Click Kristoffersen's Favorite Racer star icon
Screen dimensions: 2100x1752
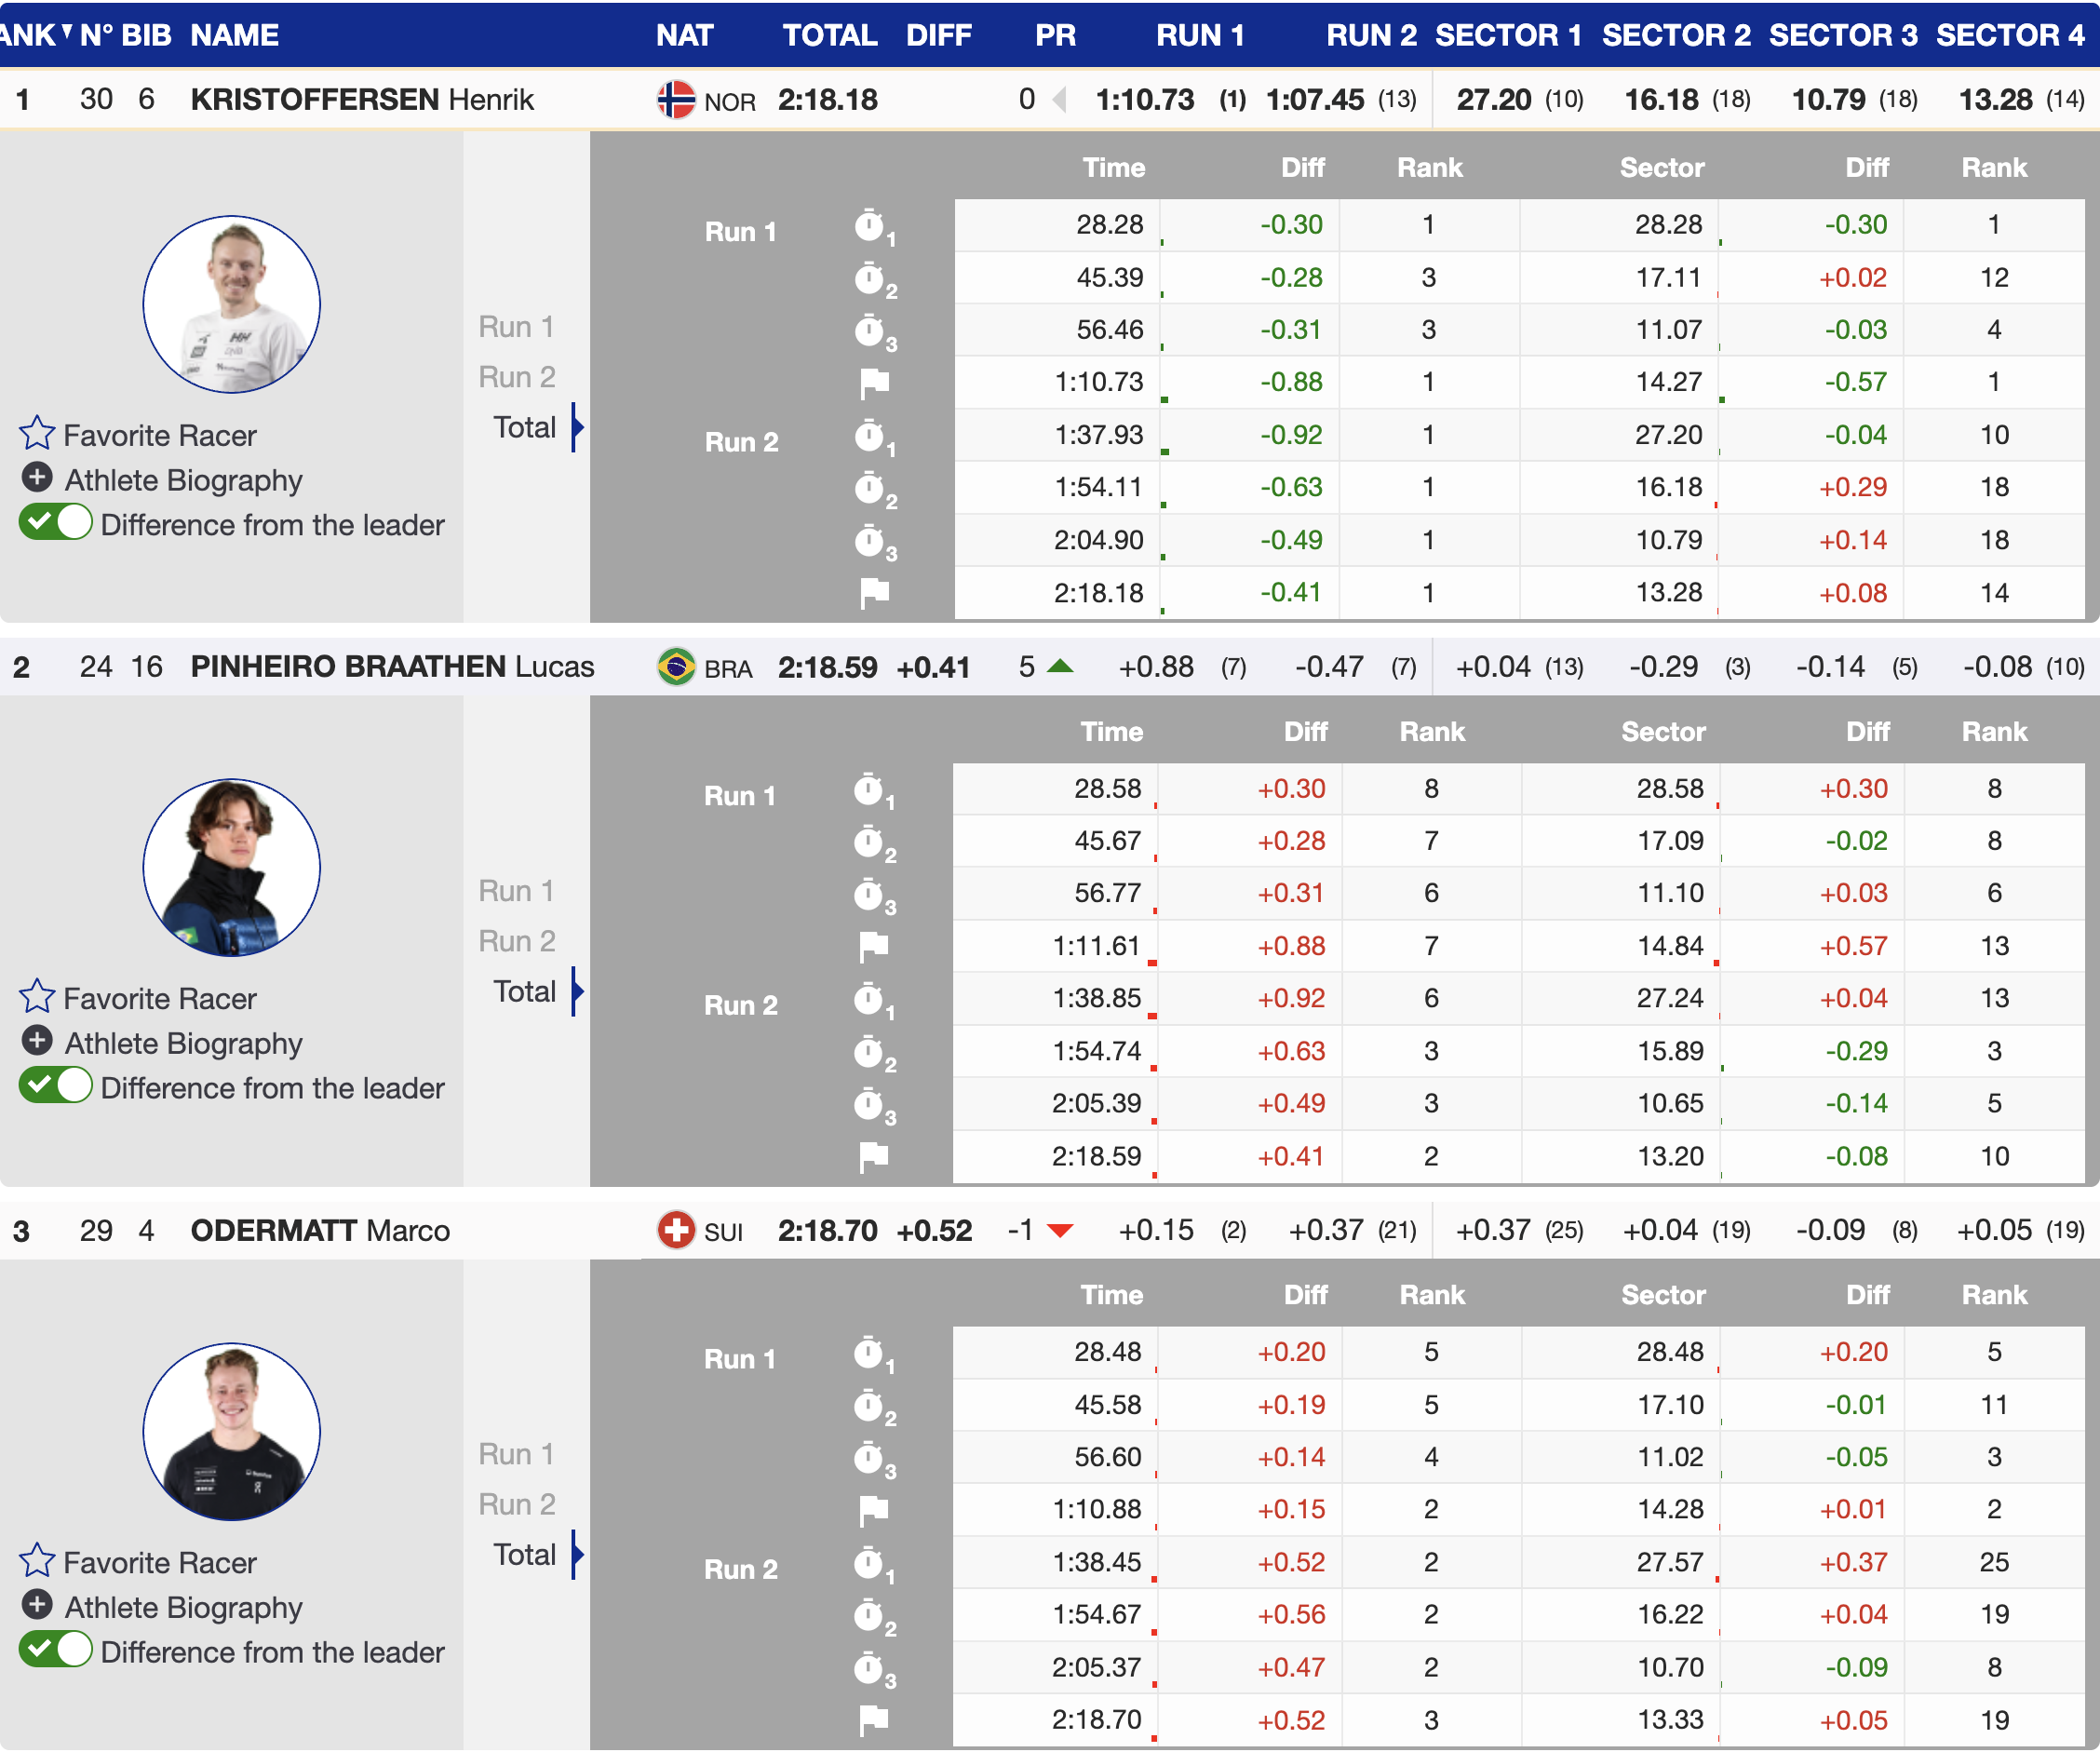[37, 433]
